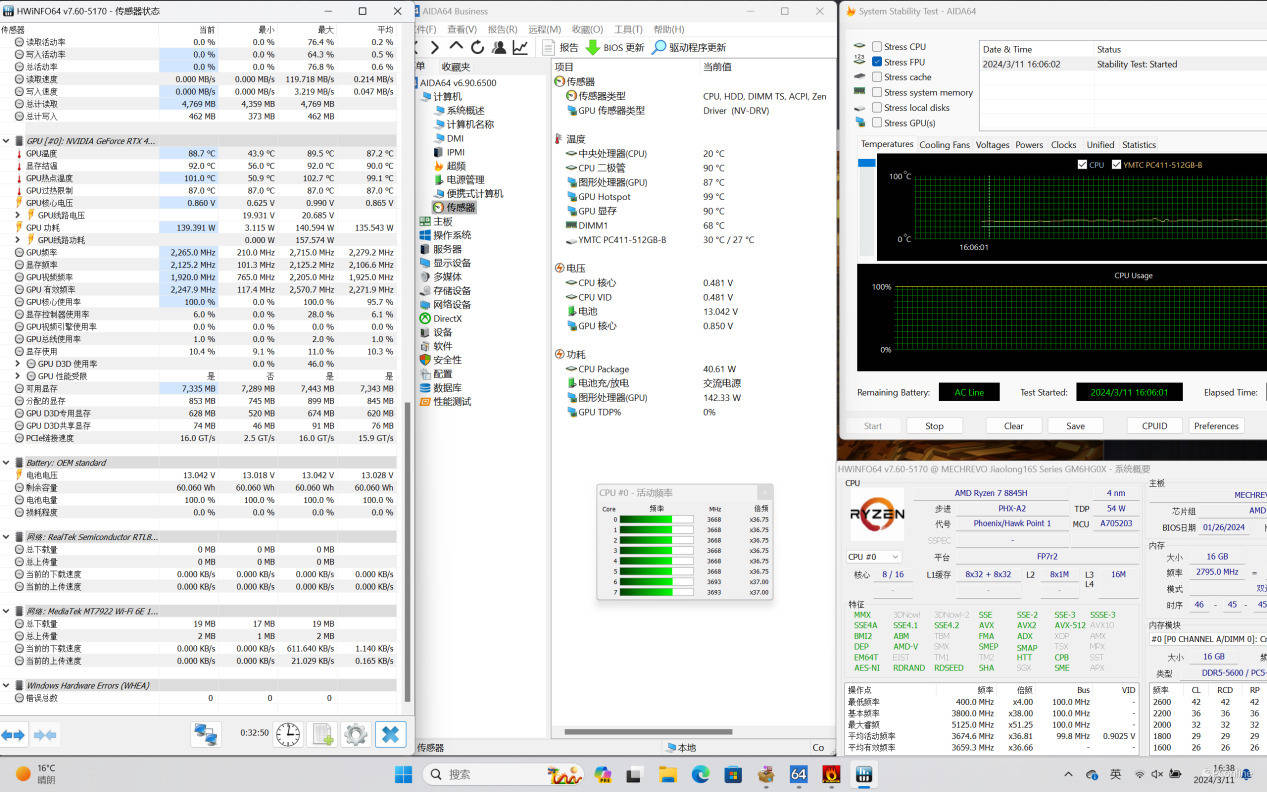This screenshot has width=1267, height=792.
Task: Click the HWiNFO clock reset timer icon
Action: click(288, 734)
